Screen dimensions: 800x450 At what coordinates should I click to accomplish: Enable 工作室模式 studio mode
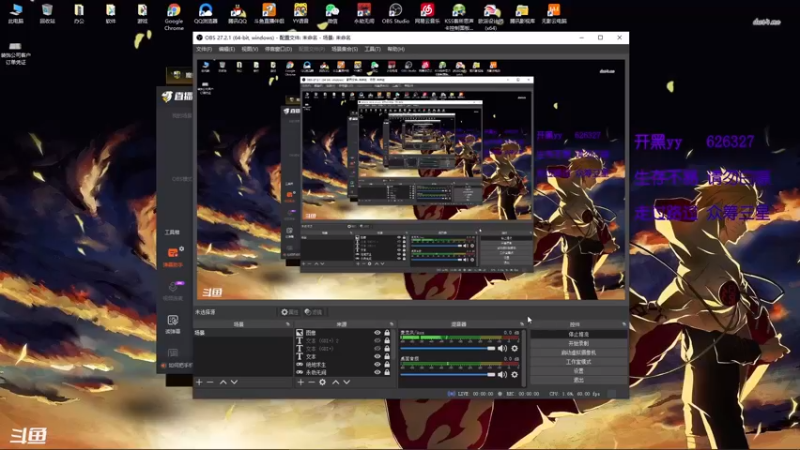coord(578,362)
